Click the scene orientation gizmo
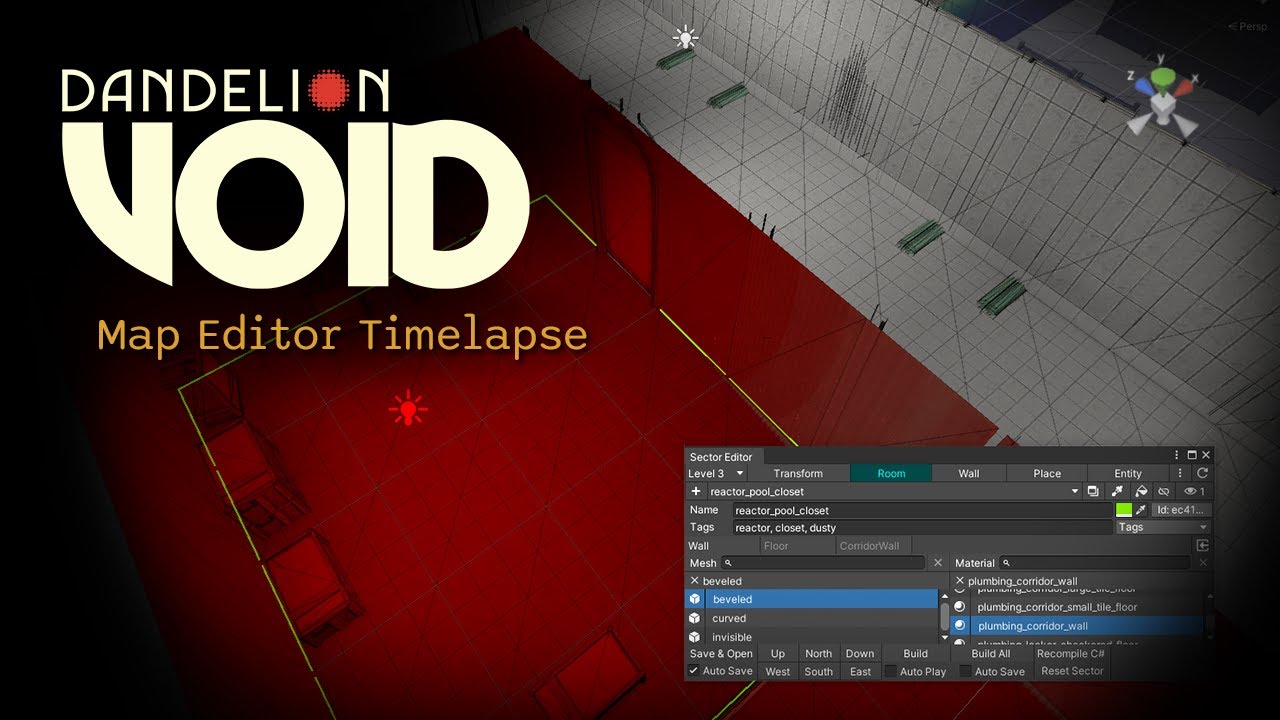 click(x=1160, y=100)
